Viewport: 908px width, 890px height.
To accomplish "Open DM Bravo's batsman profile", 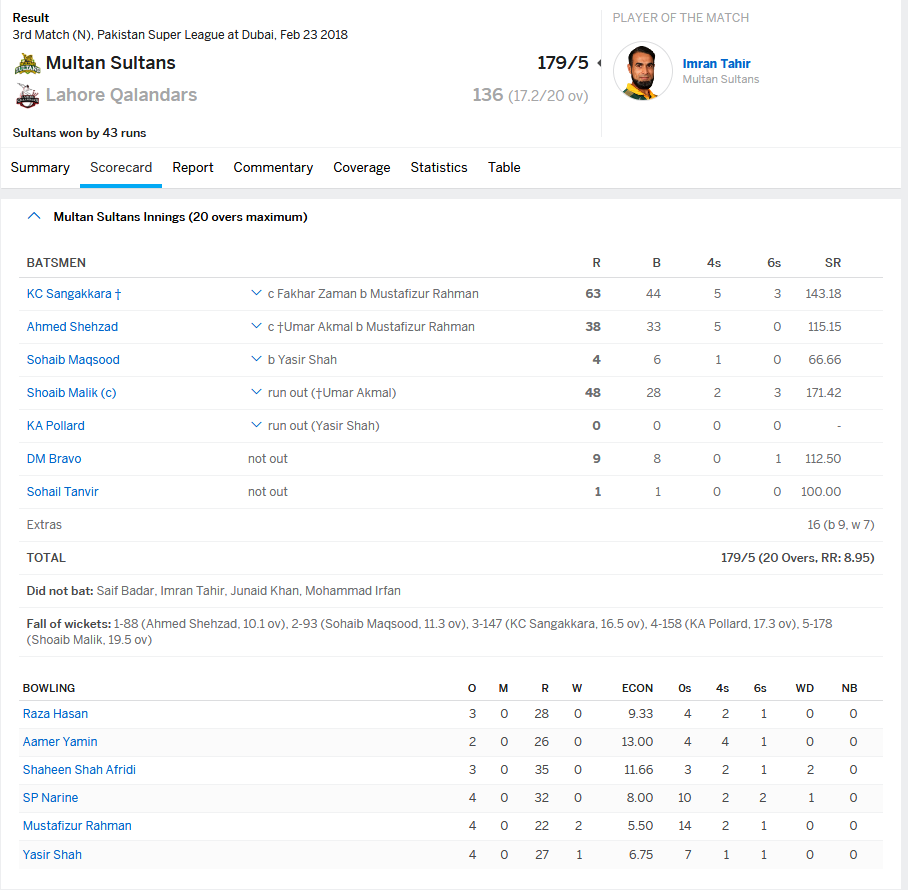I will click(54, 459).
